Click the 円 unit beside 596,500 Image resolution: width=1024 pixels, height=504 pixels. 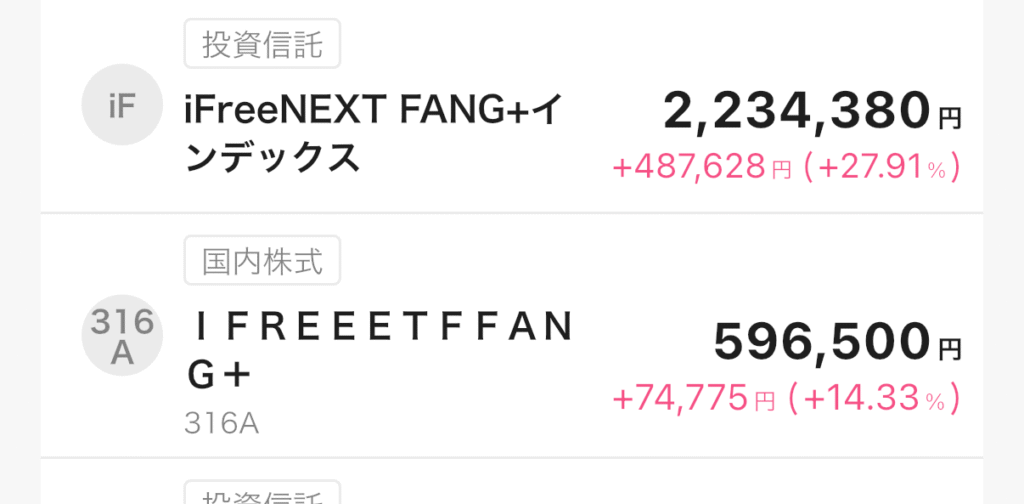tap(950, 351)
